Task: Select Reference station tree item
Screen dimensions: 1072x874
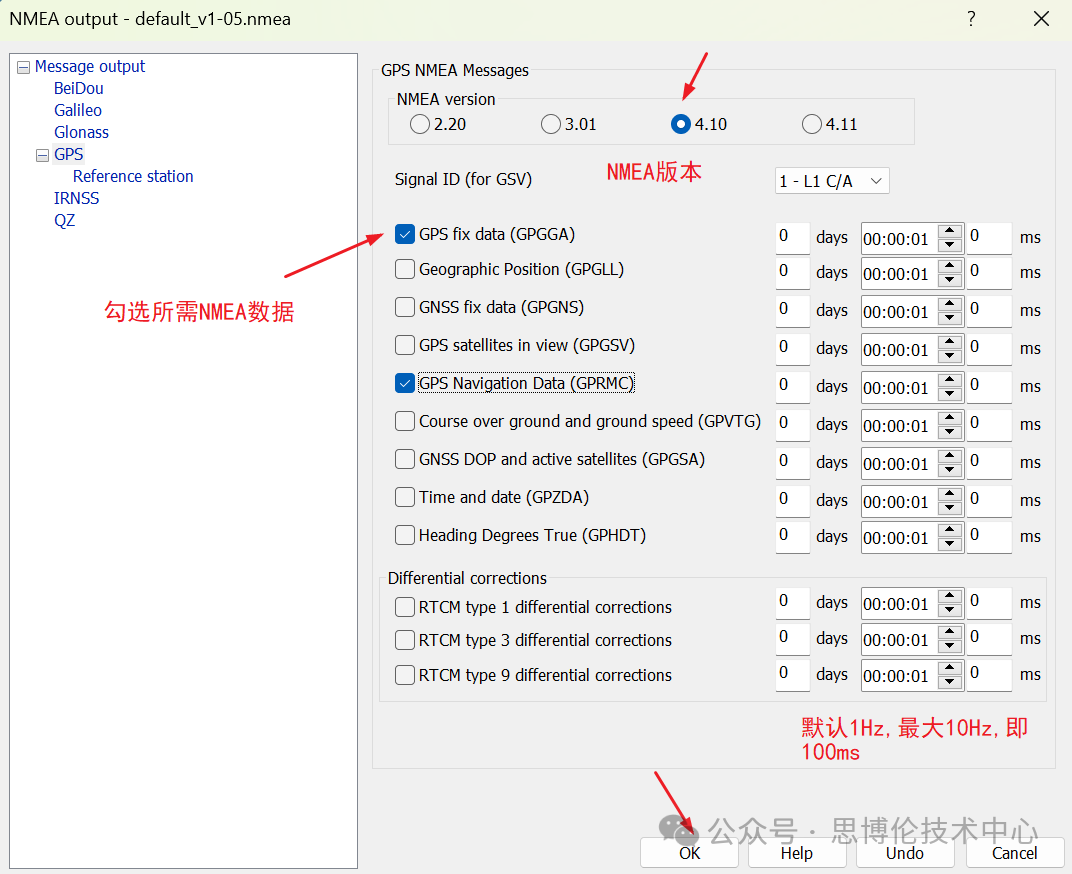Action: pyautogui.click(x=133, y=176)
